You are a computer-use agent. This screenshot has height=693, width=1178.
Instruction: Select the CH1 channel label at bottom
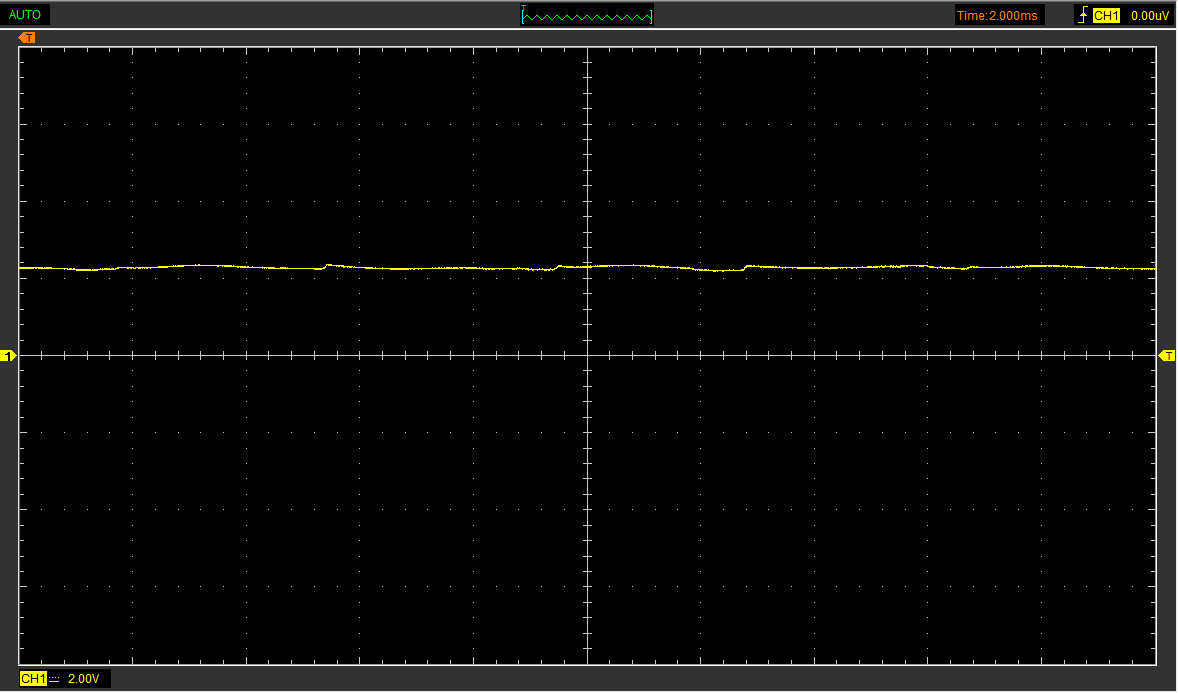coord(33,679)
